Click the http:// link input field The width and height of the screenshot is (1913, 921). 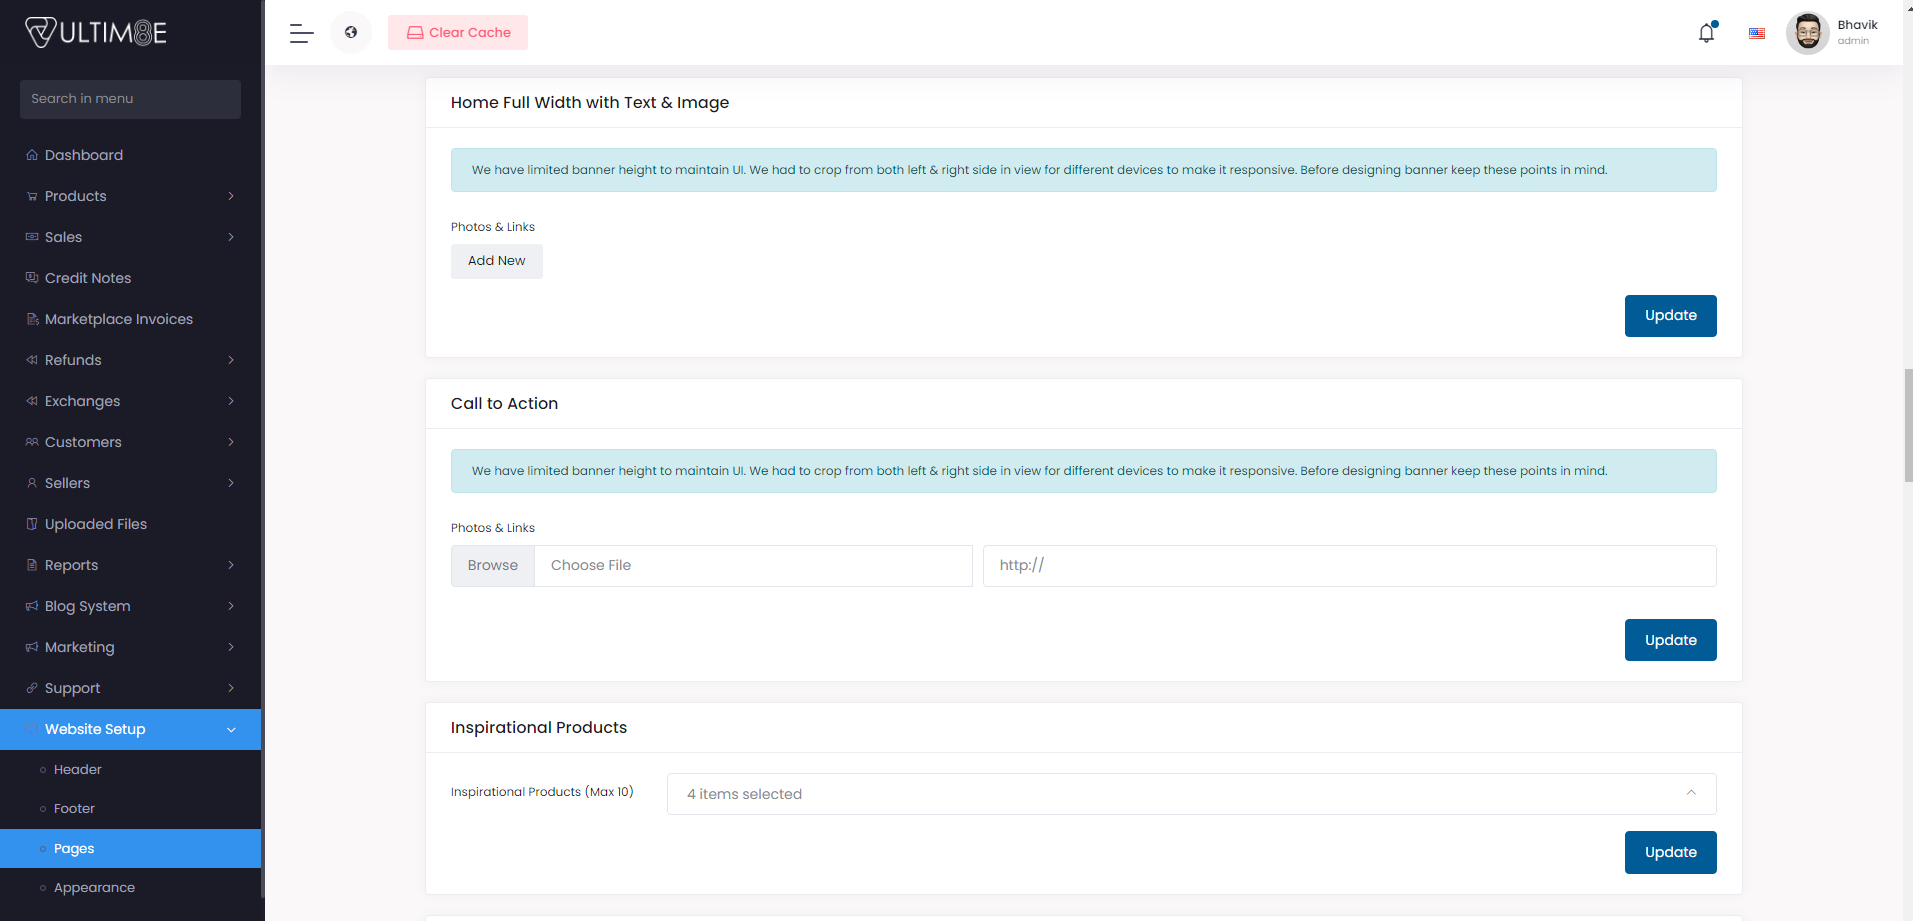click(x=1349, y=566)
